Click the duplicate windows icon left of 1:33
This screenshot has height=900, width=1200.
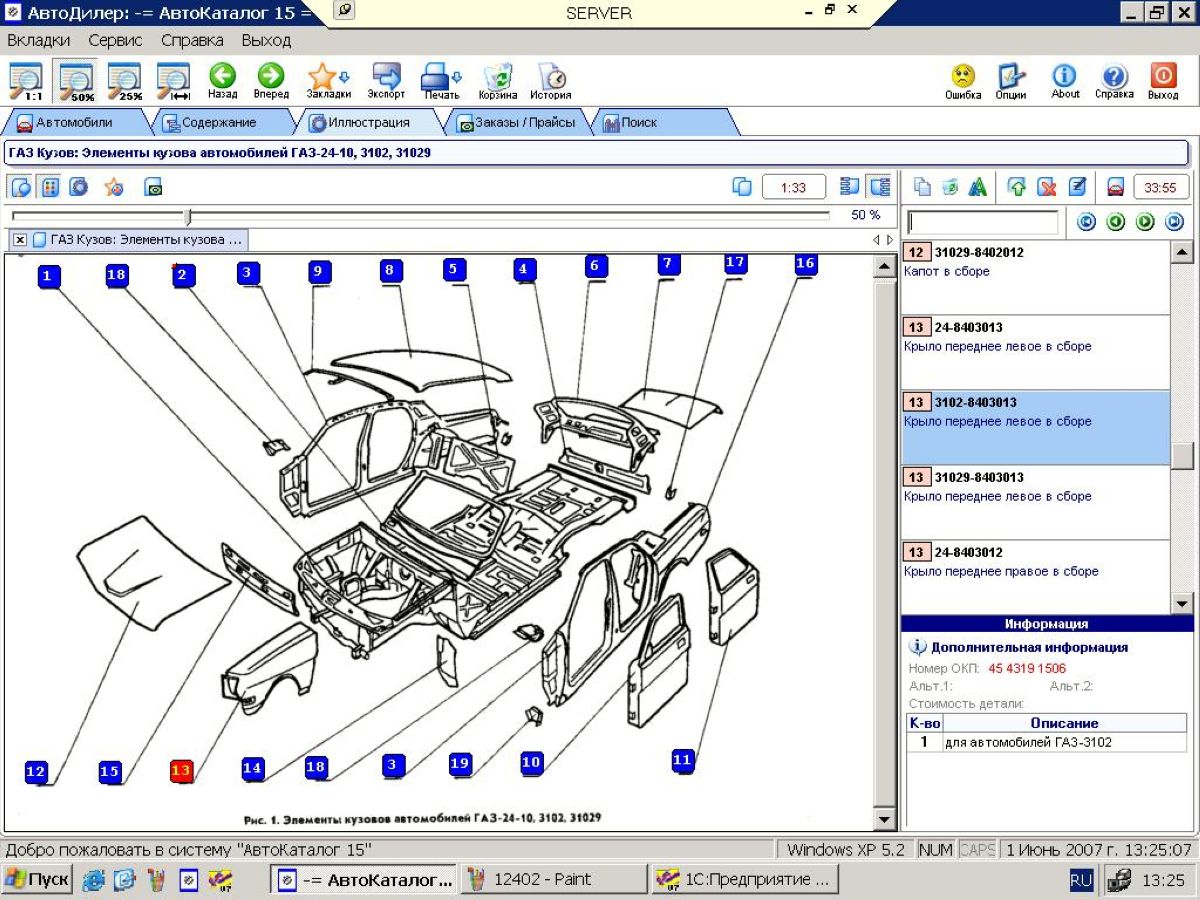(742, 187)
